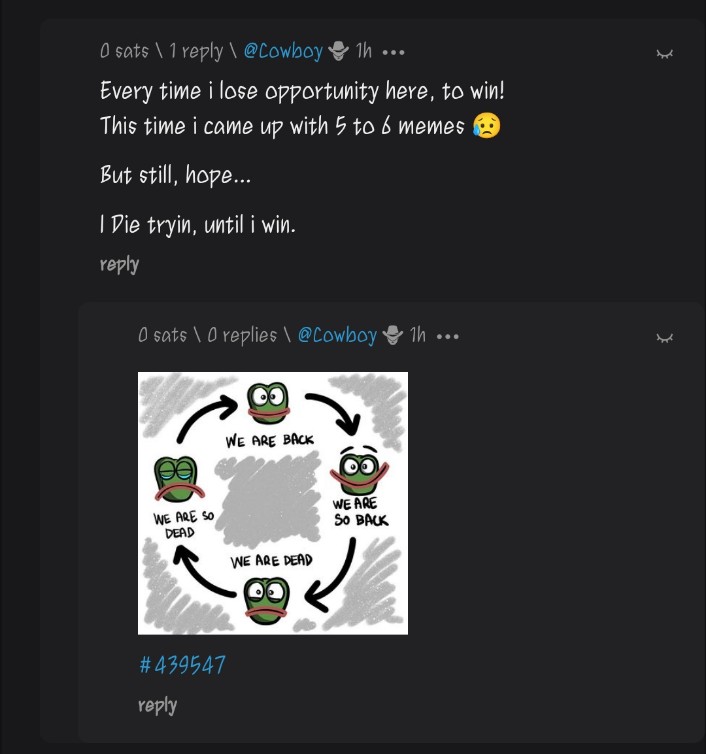Reply to the meme image comment
The height and width of the screenshot is (754, 706).
point(157,705)
